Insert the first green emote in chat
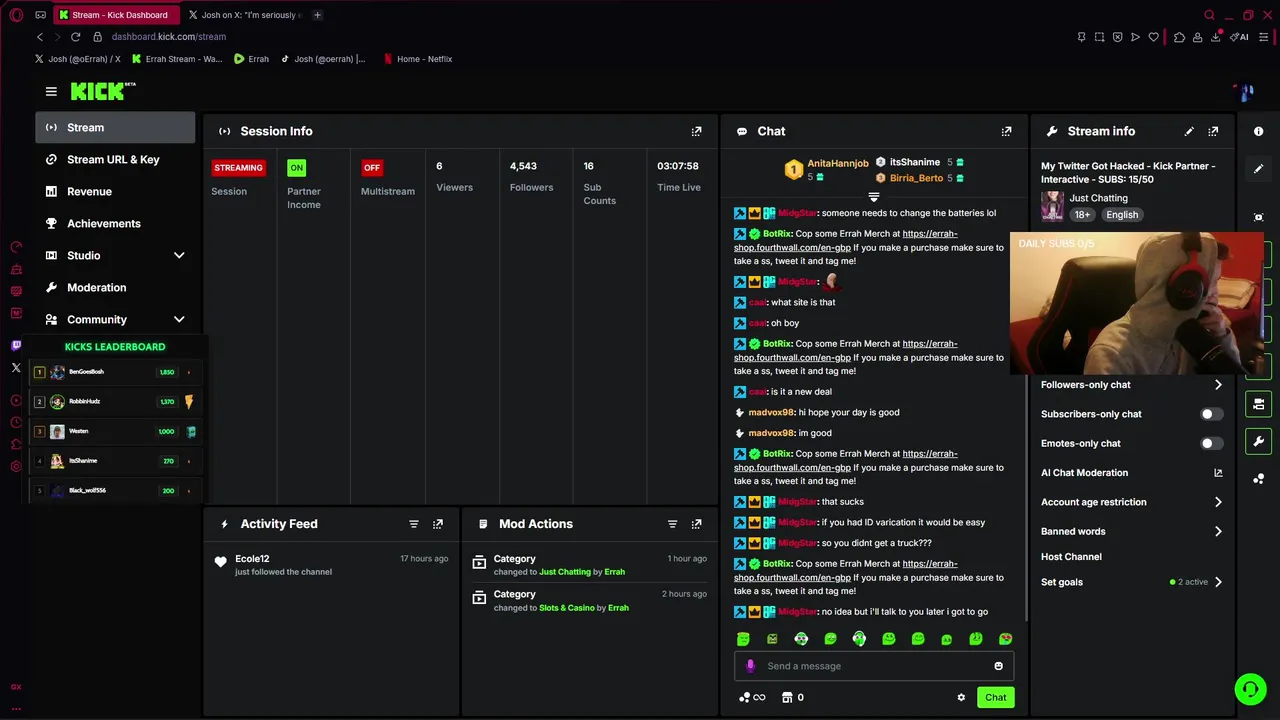Image resolution: width=1280 pixels, height=720 pixels. point(743,639)
